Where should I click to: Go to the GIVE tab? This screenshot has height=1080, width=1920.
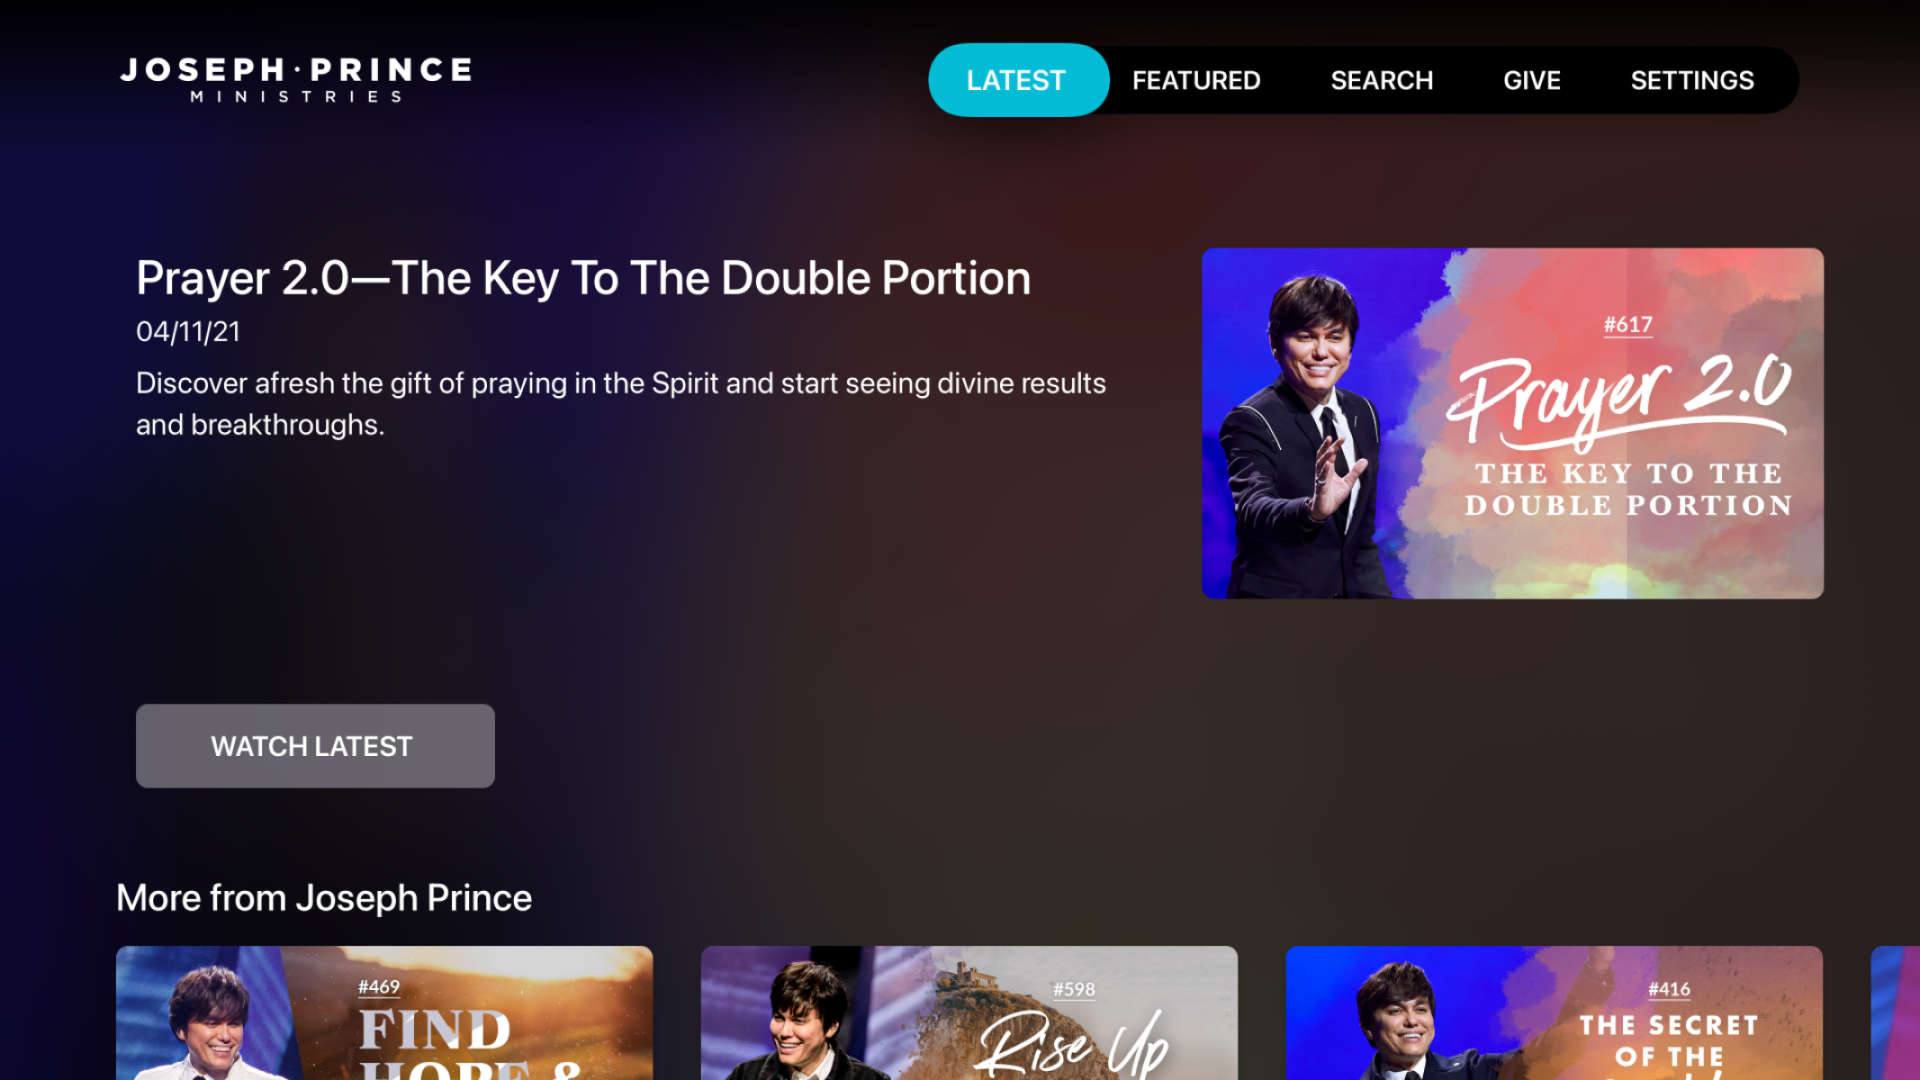click(x=1531, y=80)
